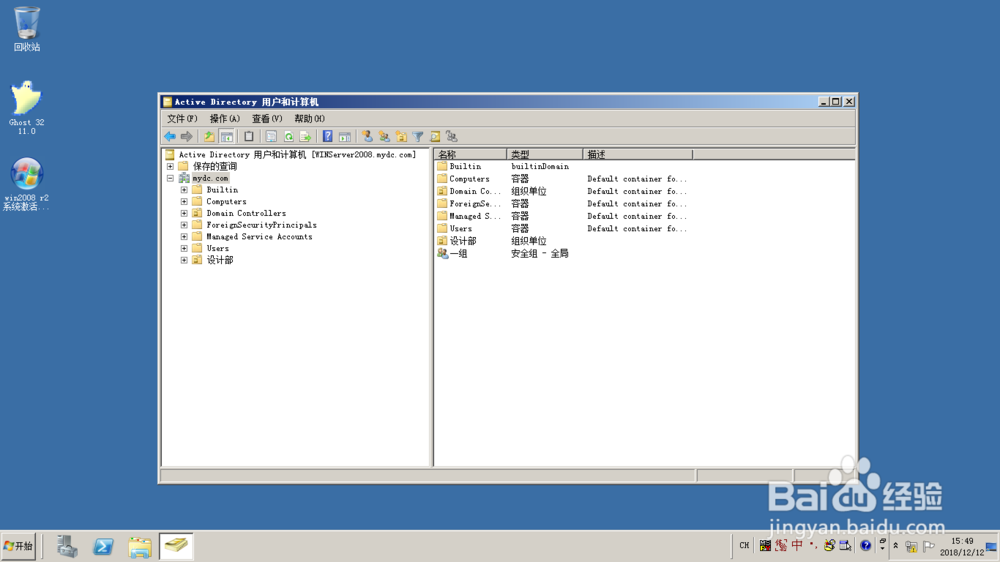Expand the Domain Controllers tree node

[184, 214]
